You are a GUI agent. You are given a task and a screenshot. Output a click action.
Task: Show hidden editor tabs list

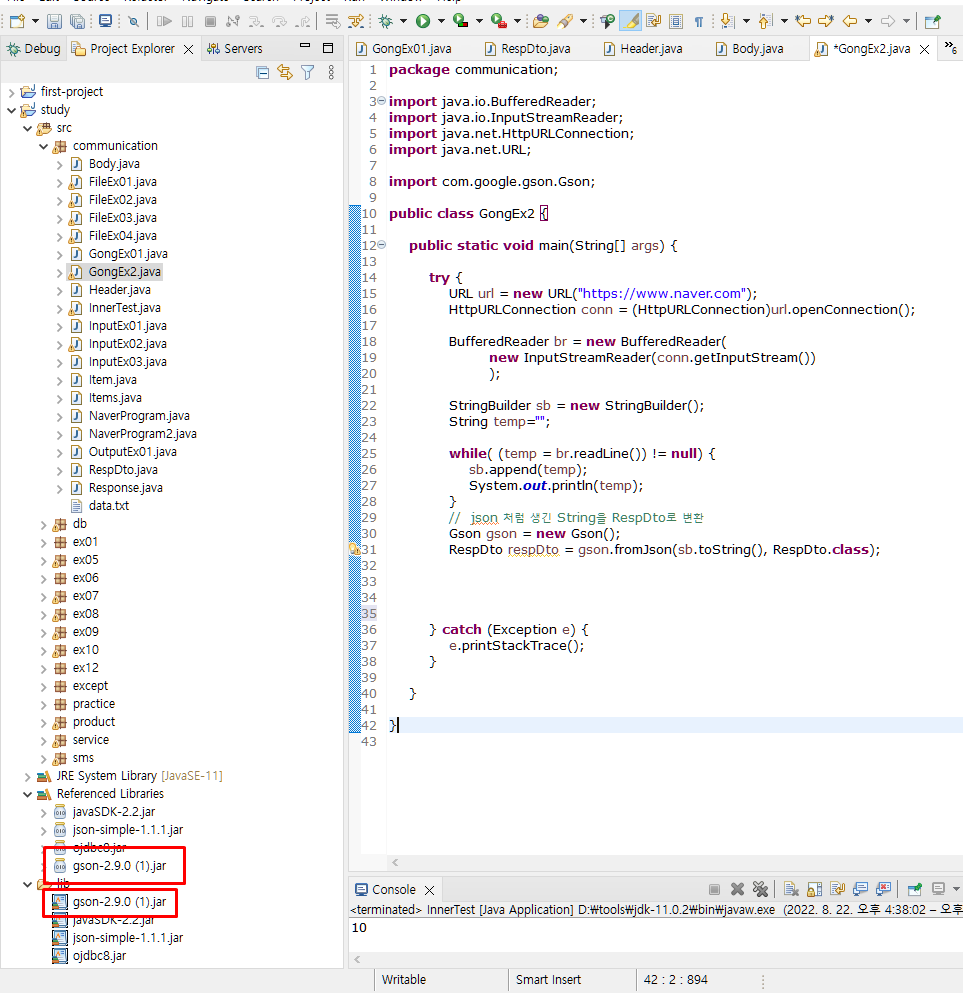950,47
